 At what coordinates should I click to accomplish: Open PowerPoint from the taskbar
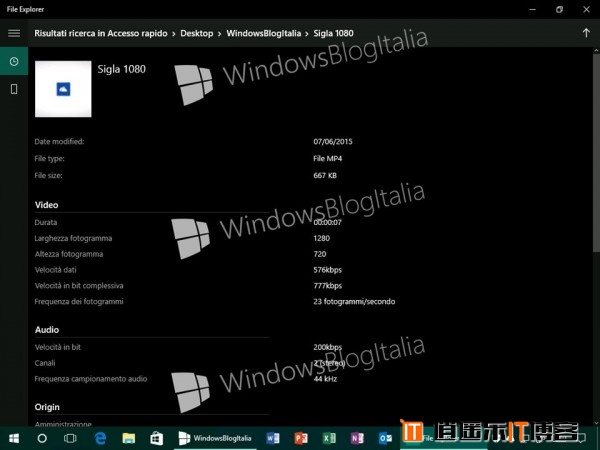pos(301,438)
